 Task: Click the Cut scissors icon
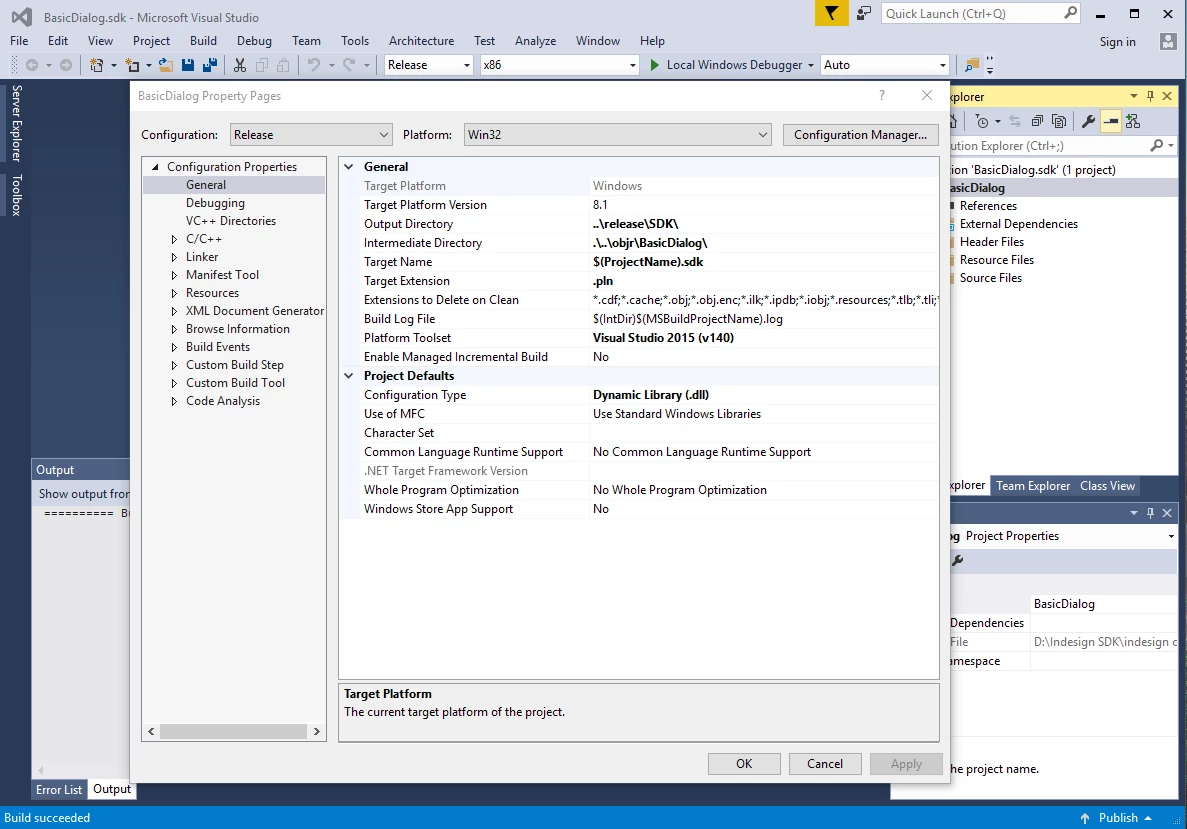tap(240, 65)
